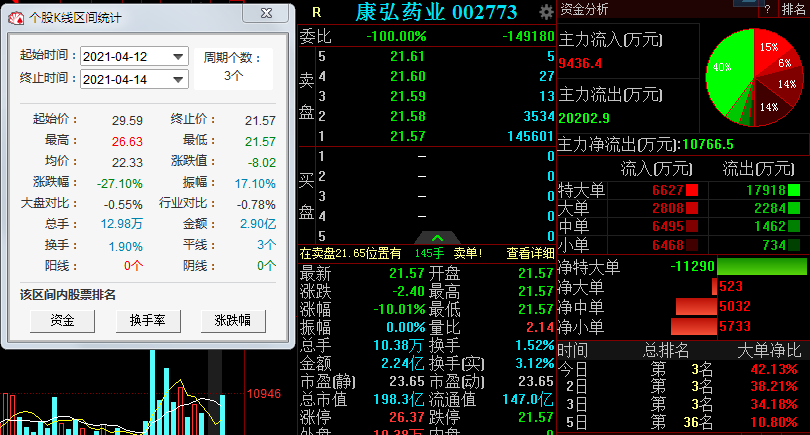Click the green up-arrow expand handle
810x435 pixels.
pyautogui.click(x=438, y=238)
